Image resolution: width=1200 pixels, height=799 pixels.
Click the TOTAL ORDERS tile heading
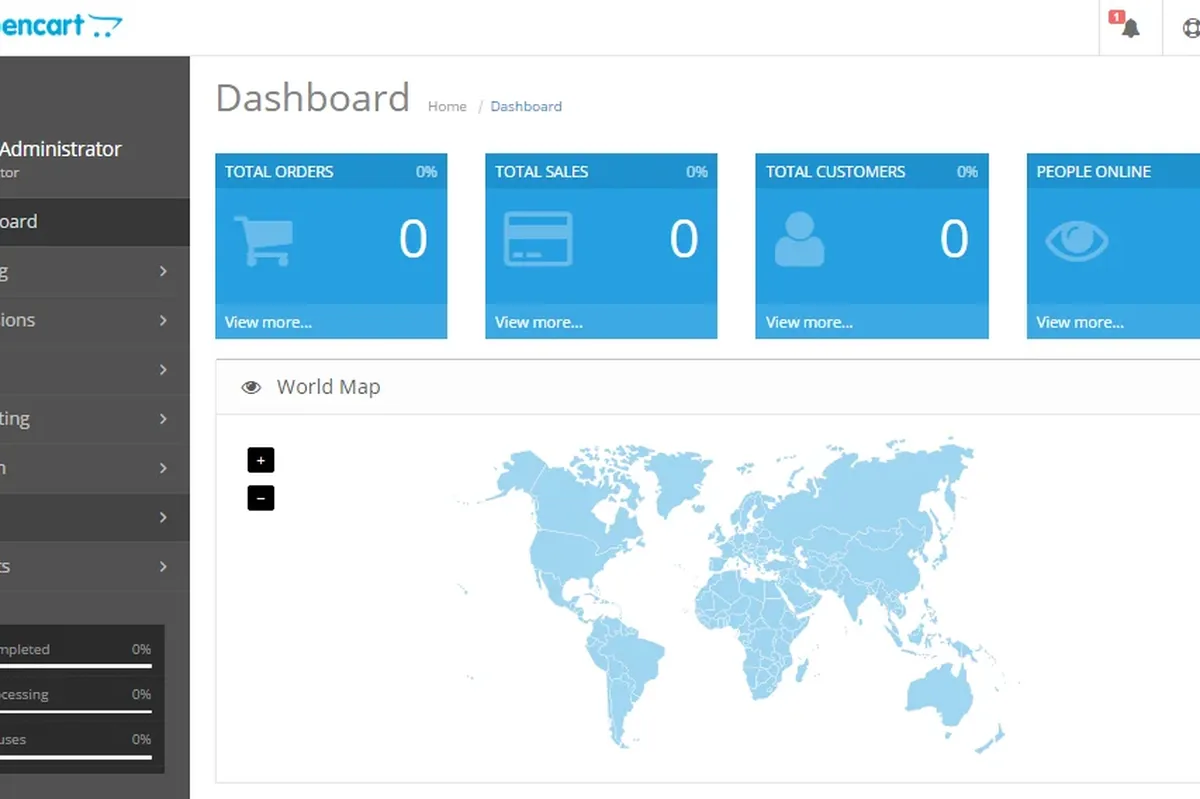(279, 172)
